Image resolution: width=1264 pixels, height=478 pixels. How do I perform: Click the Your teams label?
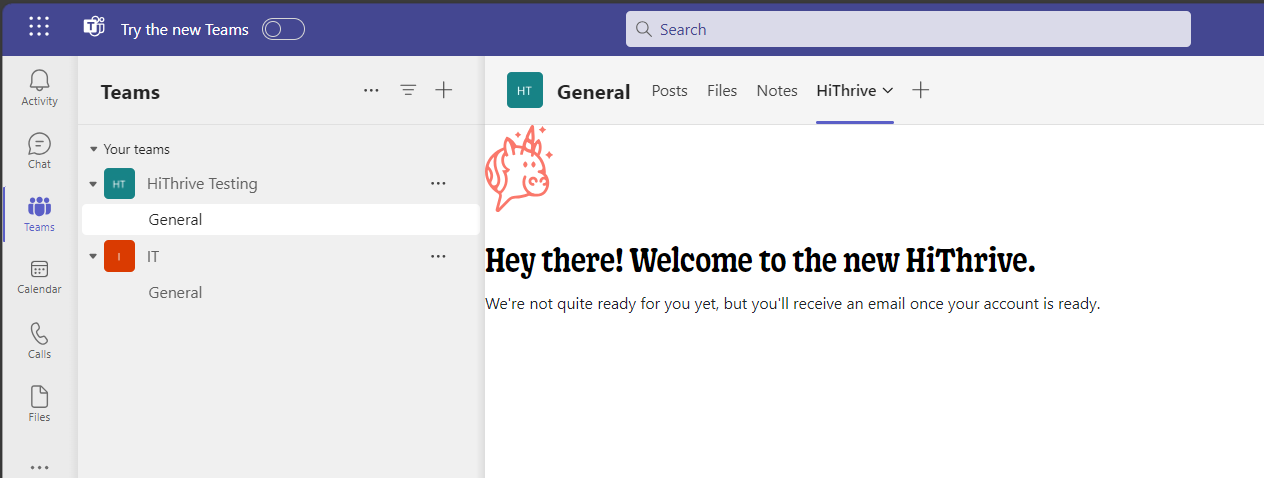coord(137,149)
